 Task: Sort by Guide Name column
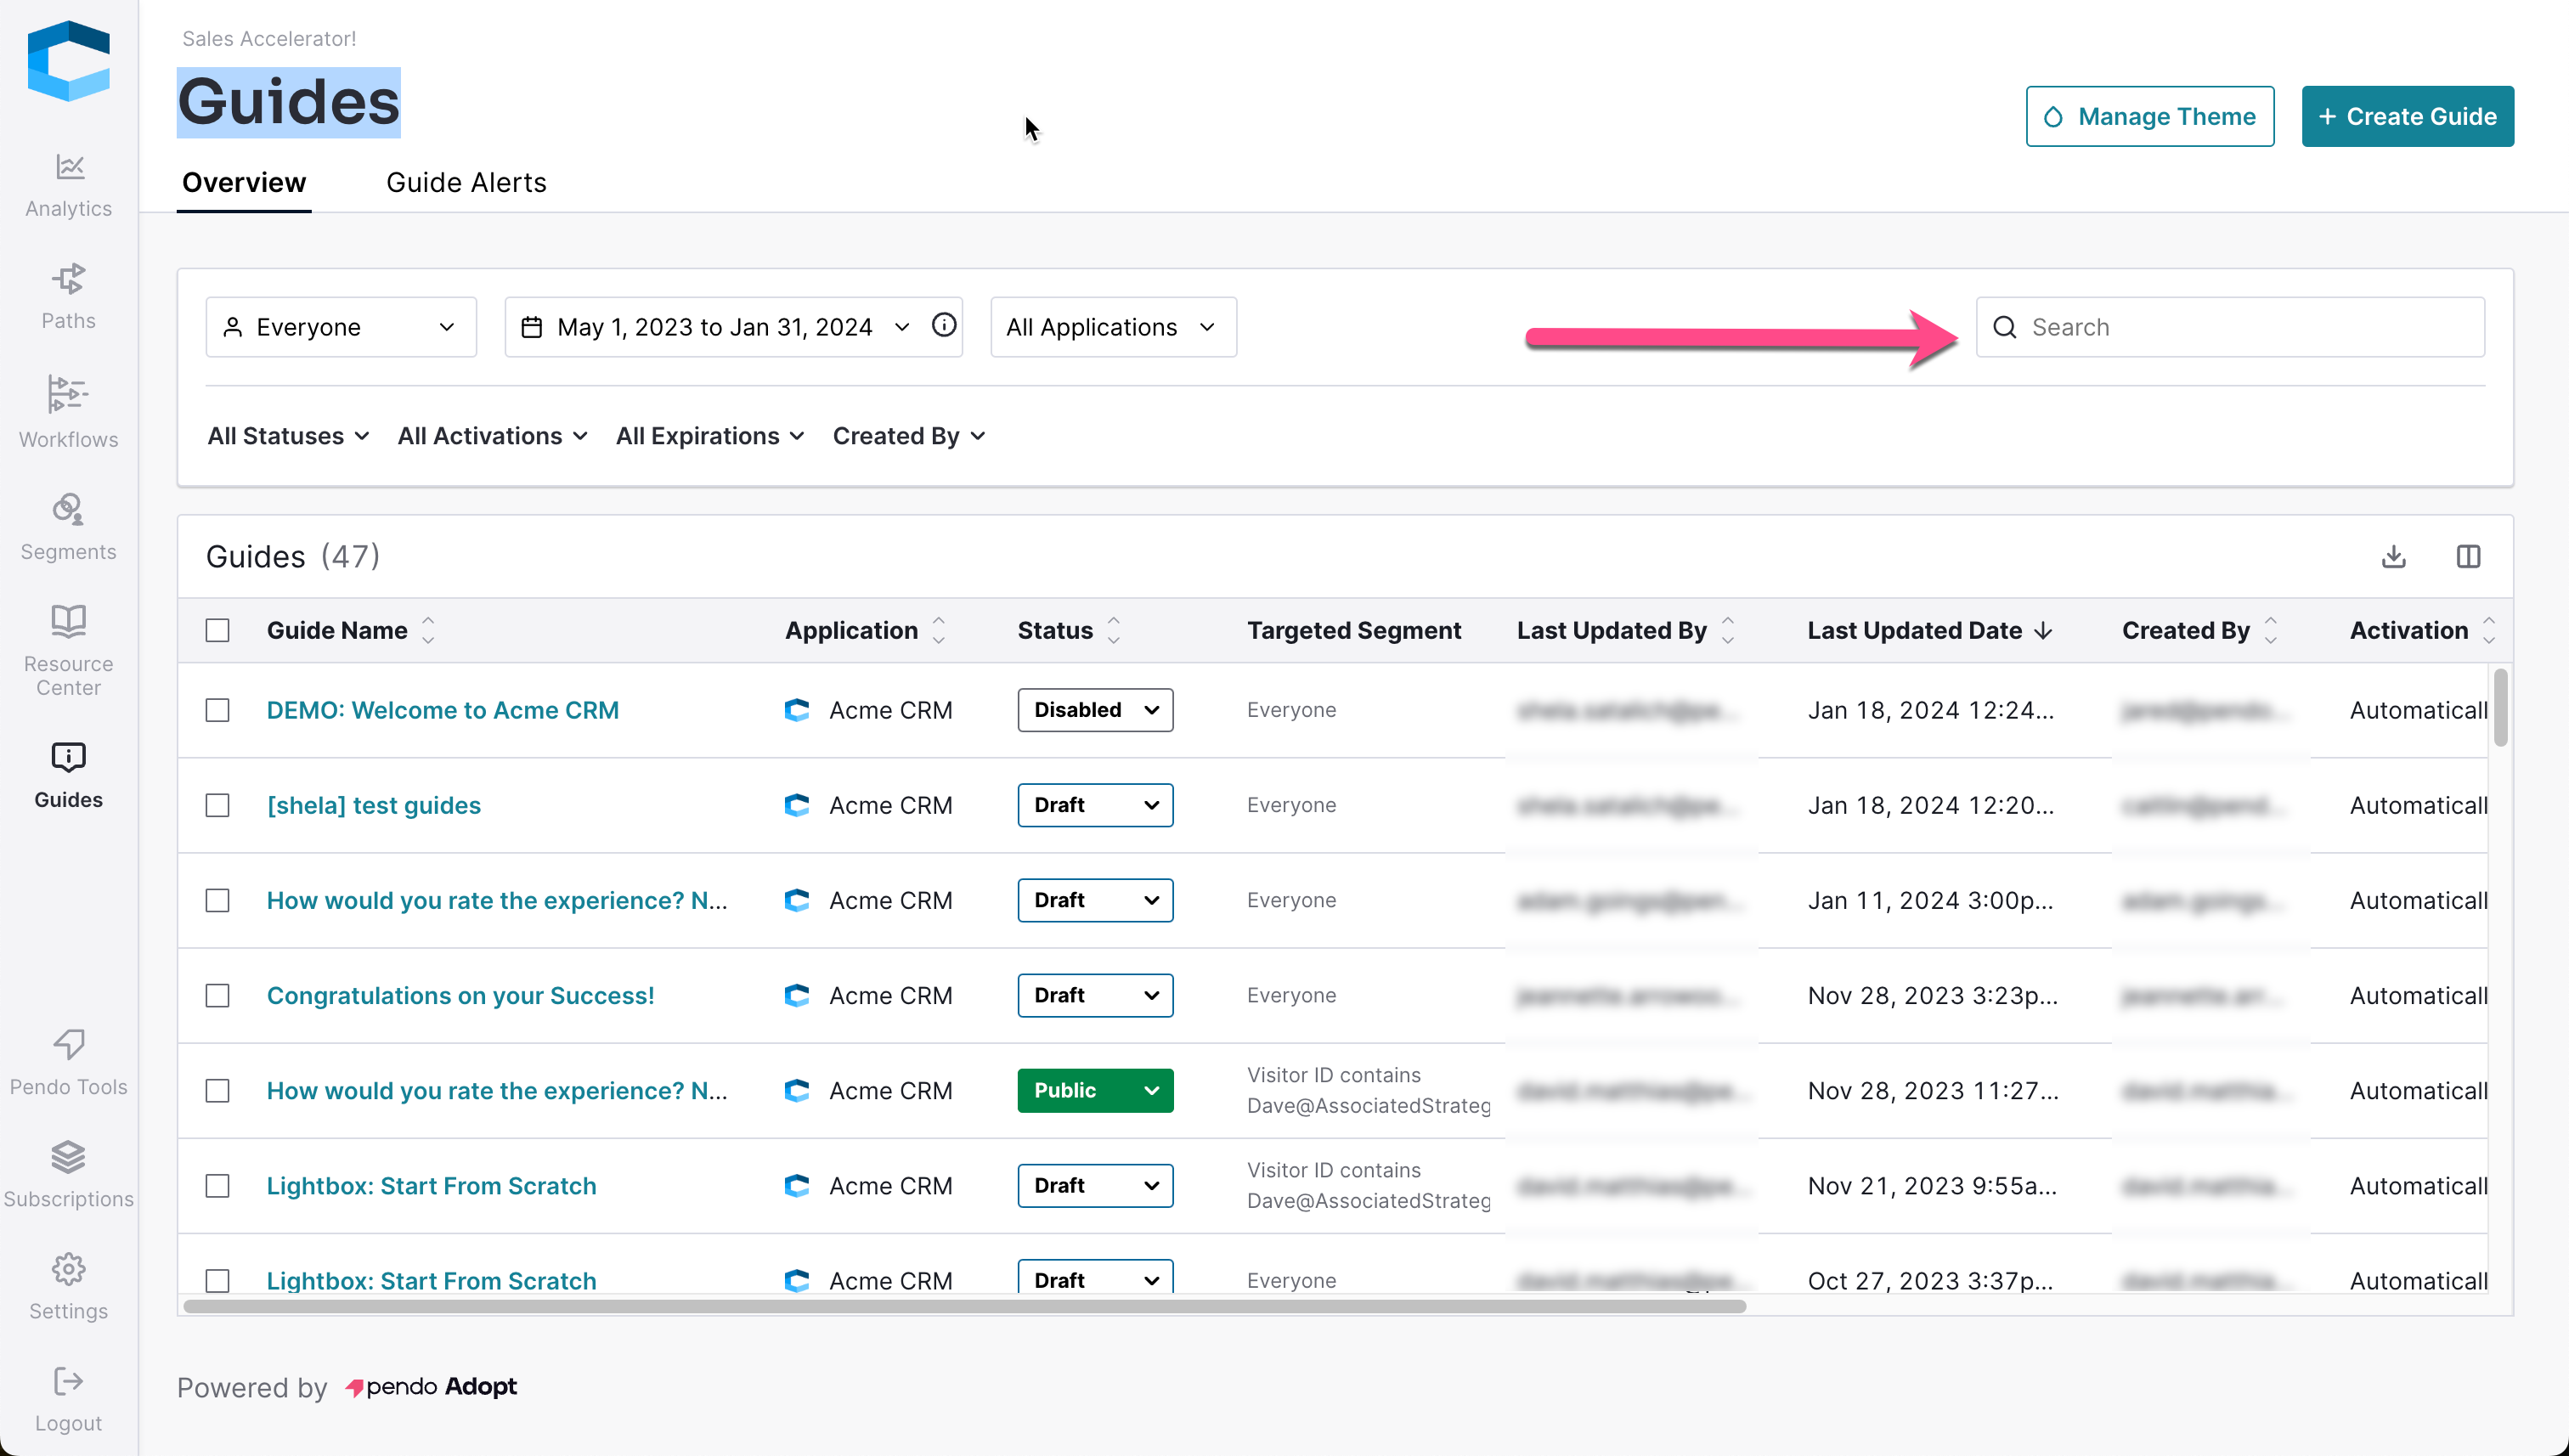[x=428, y=630]
